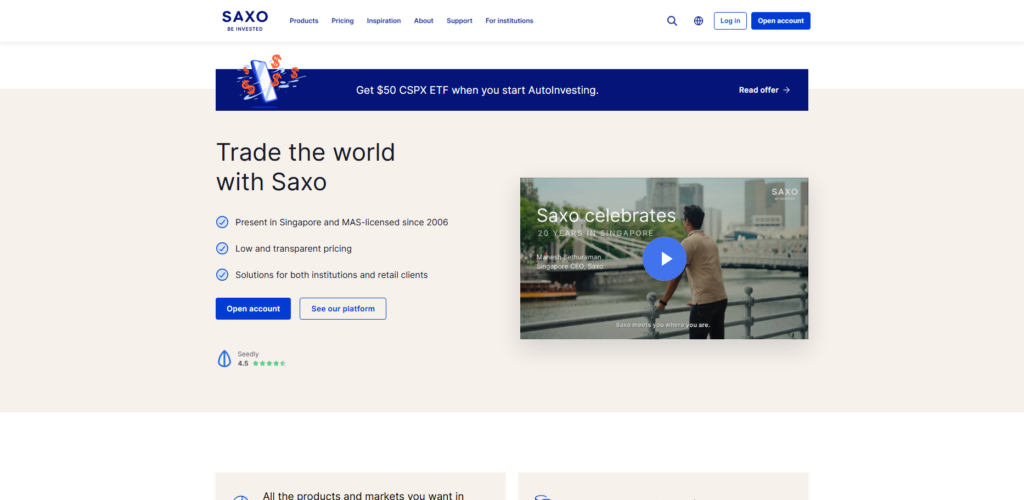This screenshot has width=1024, height=500.
Task: Click text "Low and transparent pricing"
Action: [293, 249]
